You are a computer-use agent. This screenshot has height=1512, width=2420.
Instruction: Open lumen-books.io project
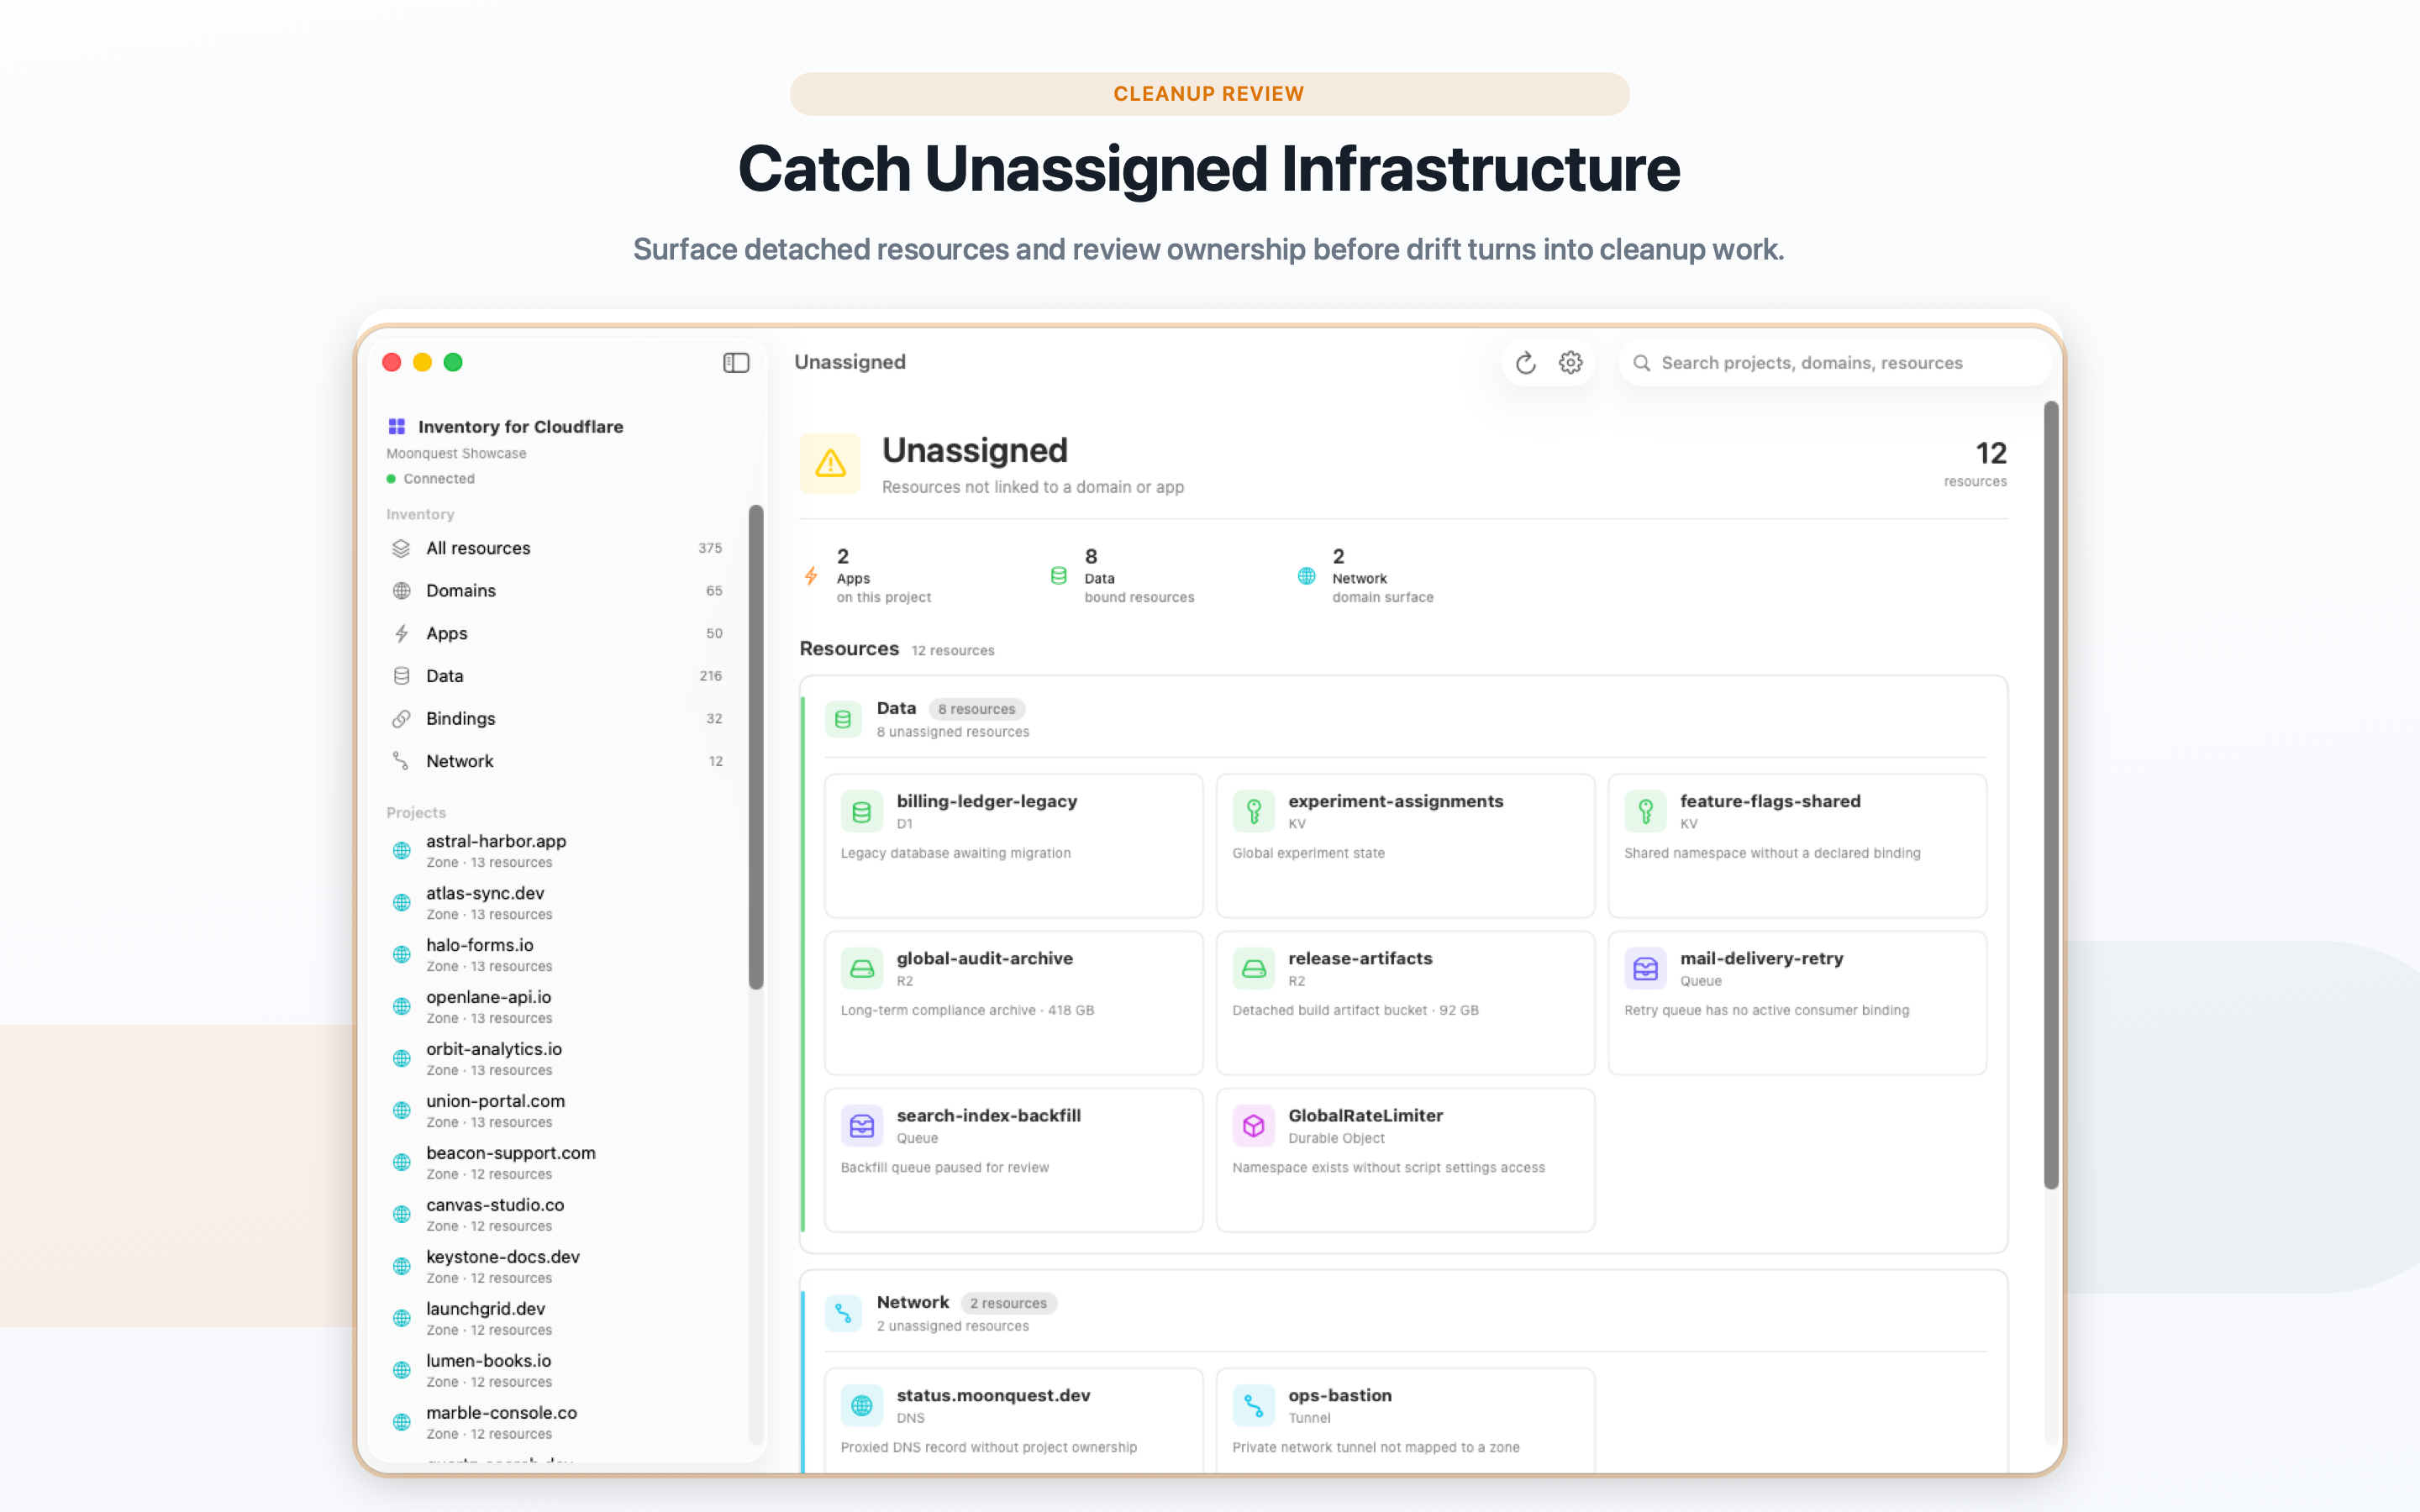pos(558,1371)
